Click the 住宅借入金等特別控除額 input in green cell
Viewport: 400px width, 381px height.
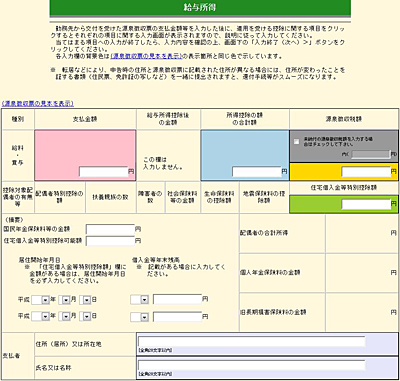click(366, 204)
